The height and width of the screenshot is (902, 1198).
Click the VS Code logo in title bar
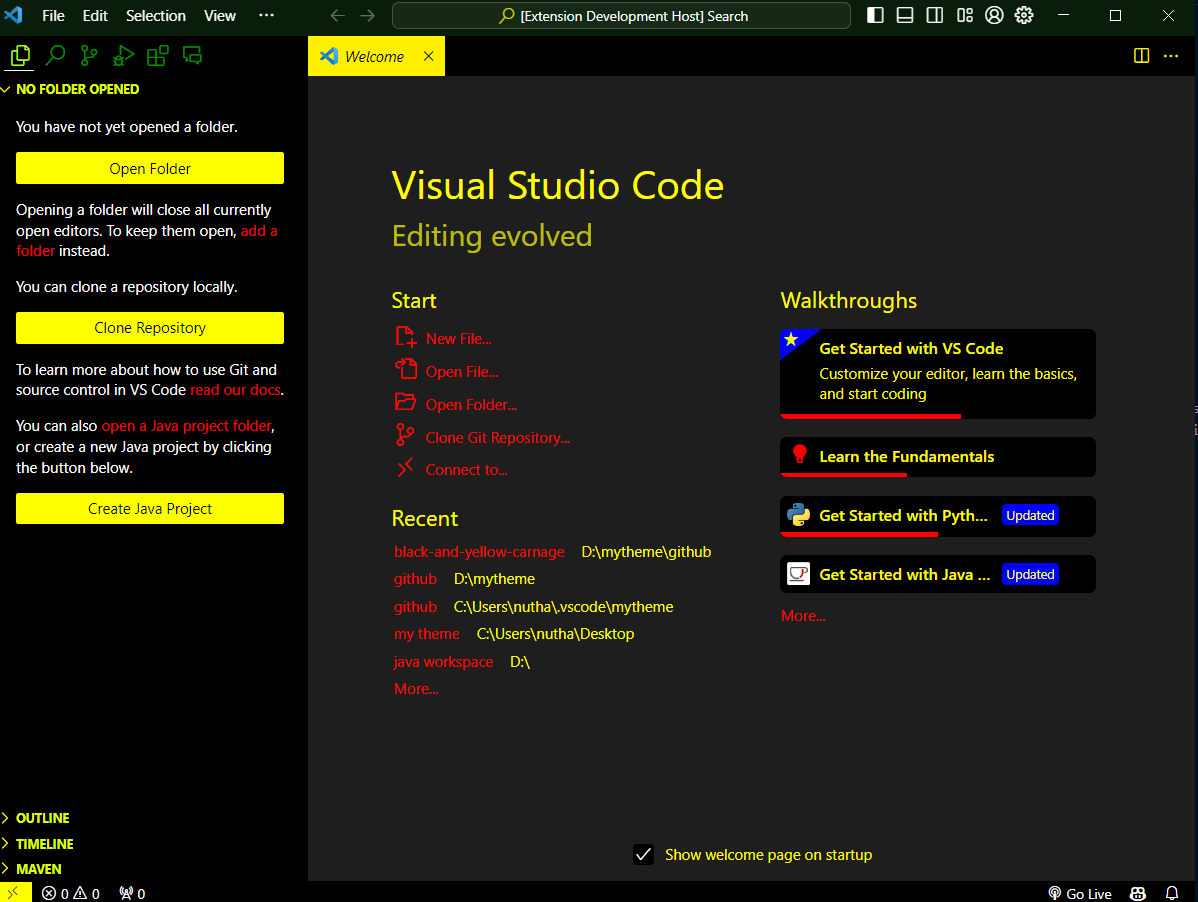click(x=14, y=15)
